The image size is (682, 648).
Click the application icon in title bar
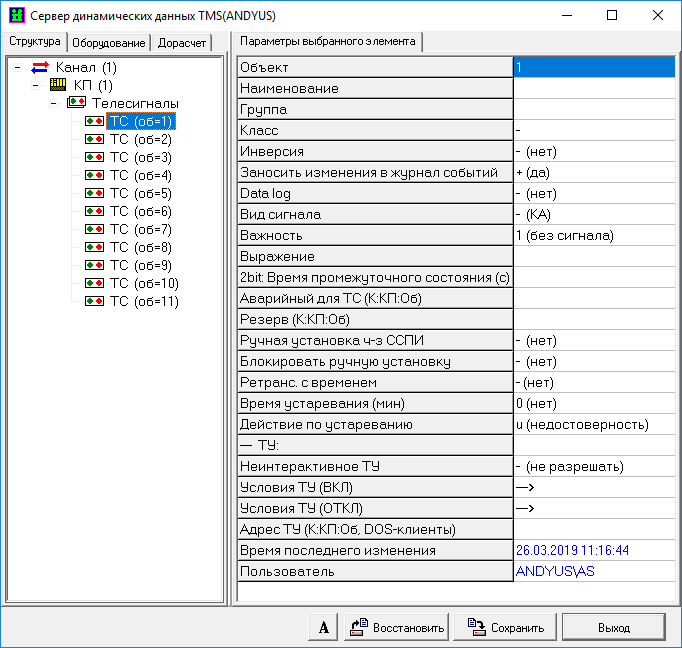coord(16,16)
